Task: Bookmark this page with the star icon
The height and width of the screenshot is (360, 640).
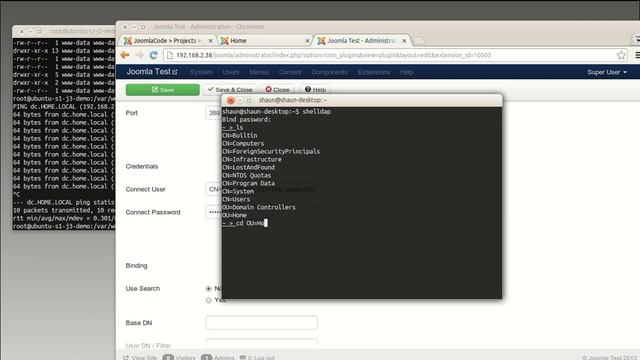Action: tap(621, 55)
